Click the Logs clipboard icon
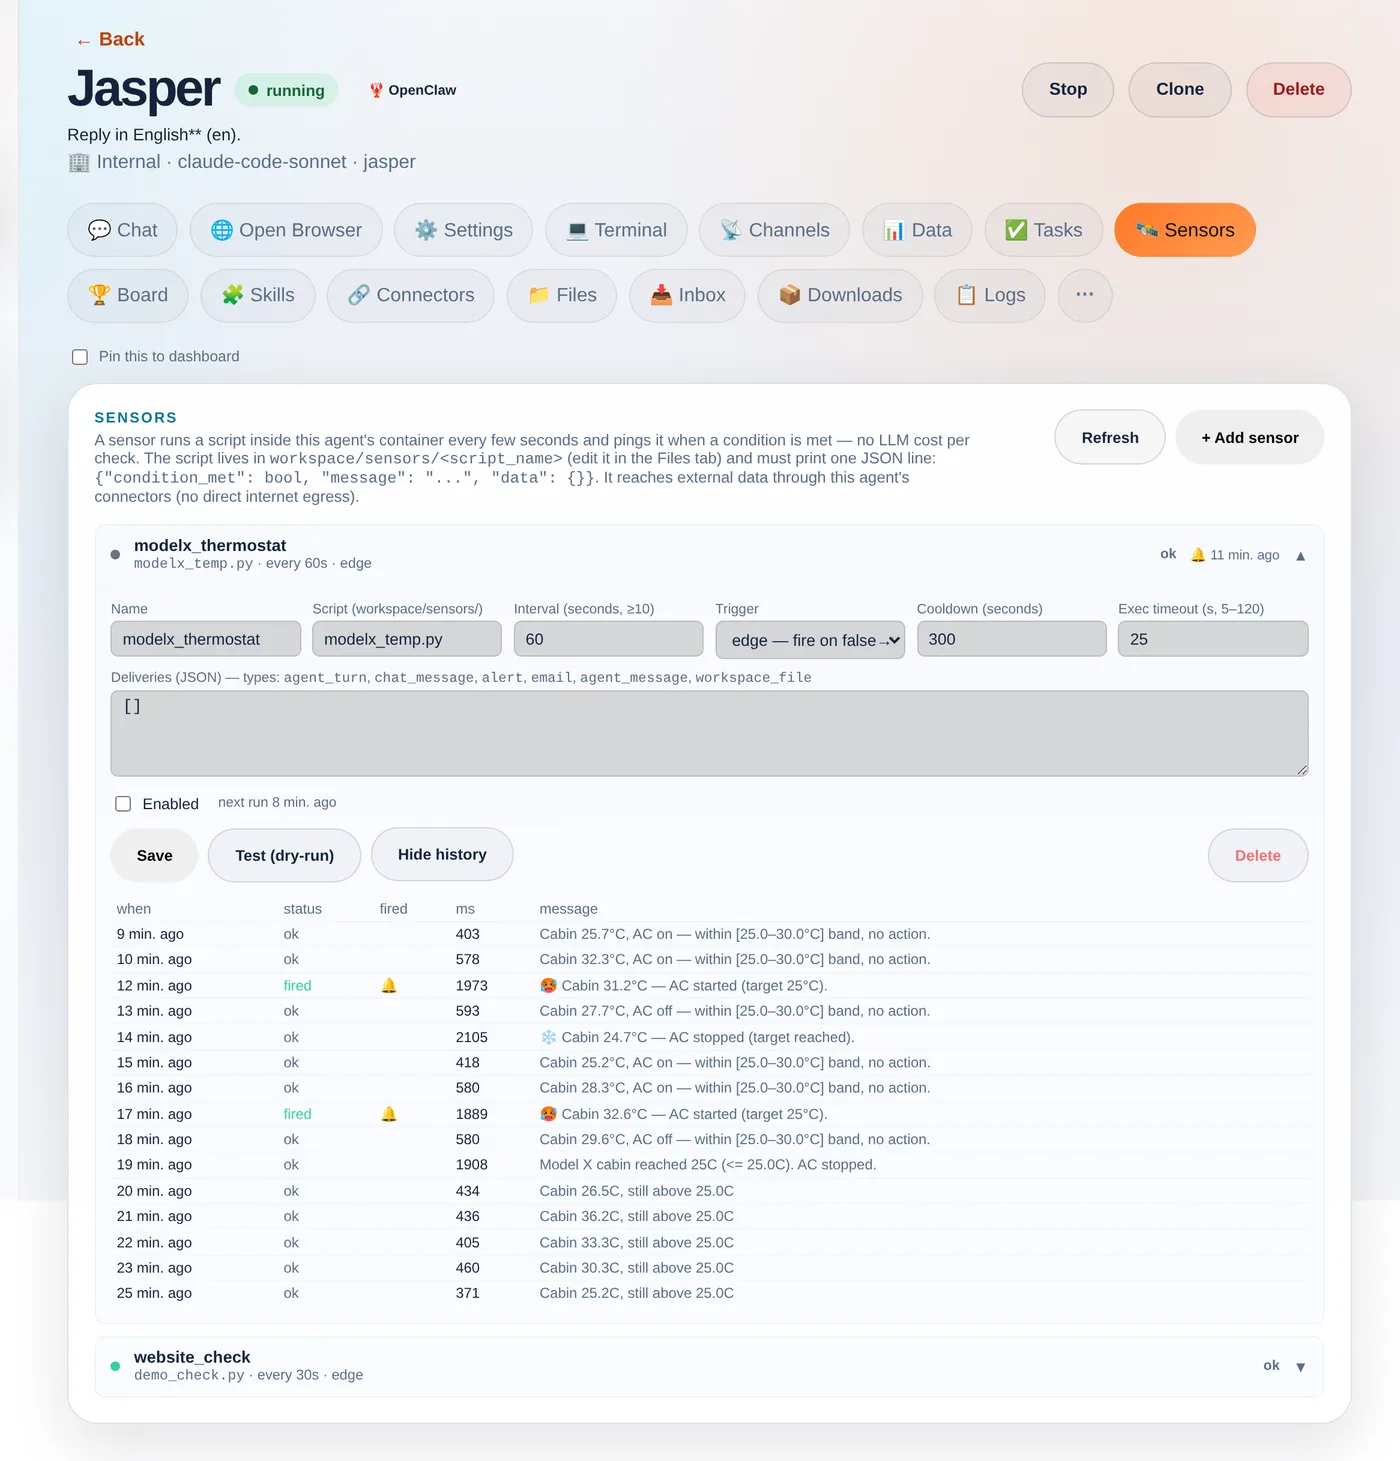1400x1461 pixels. pos(966,295)
